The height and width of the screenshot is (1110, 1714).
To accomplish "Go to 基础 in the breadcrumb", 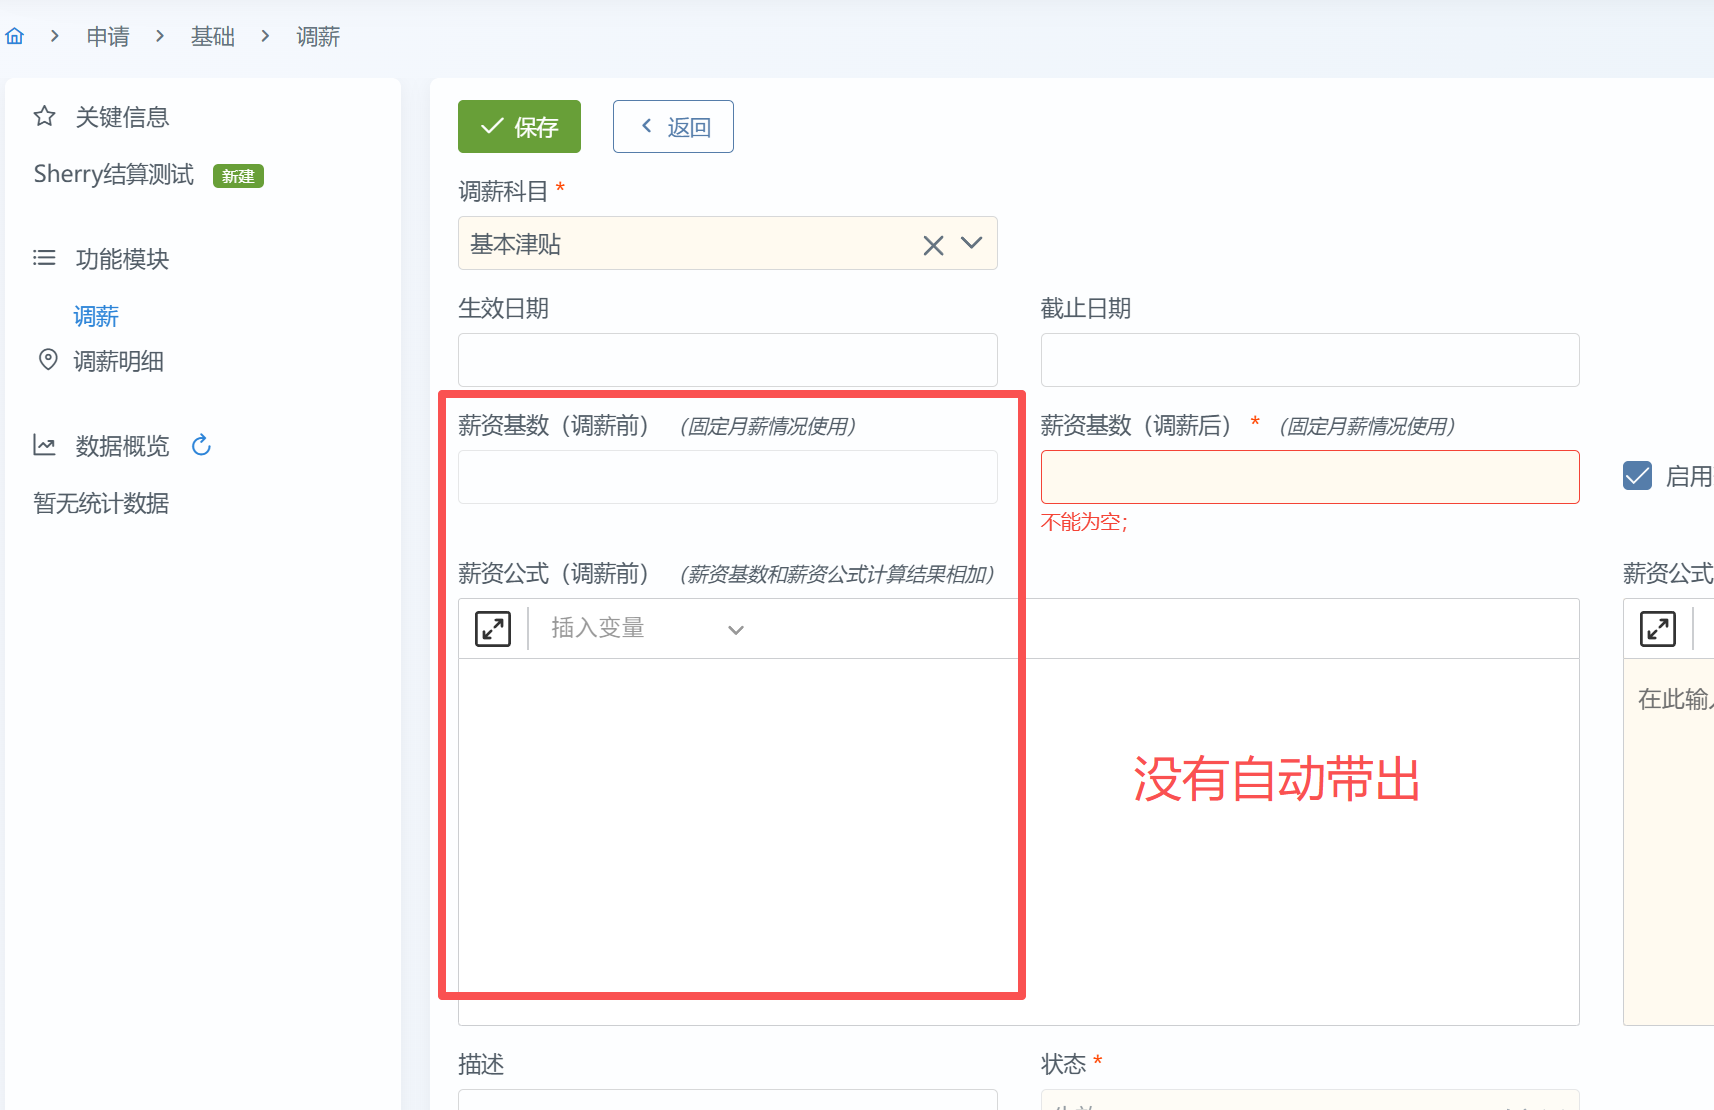I will click(x=213, y=37).
